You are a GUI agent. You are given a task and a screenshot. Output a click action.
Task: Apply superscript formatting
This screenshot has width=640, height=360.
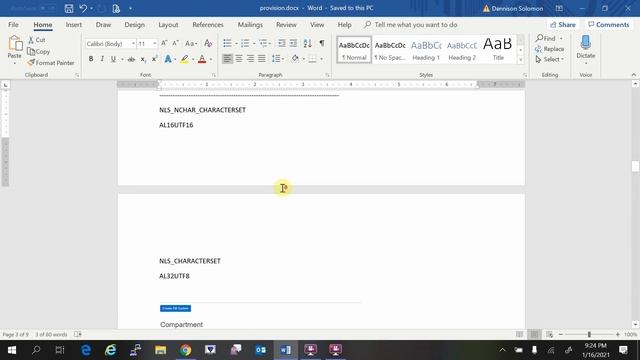click(154, 59)
